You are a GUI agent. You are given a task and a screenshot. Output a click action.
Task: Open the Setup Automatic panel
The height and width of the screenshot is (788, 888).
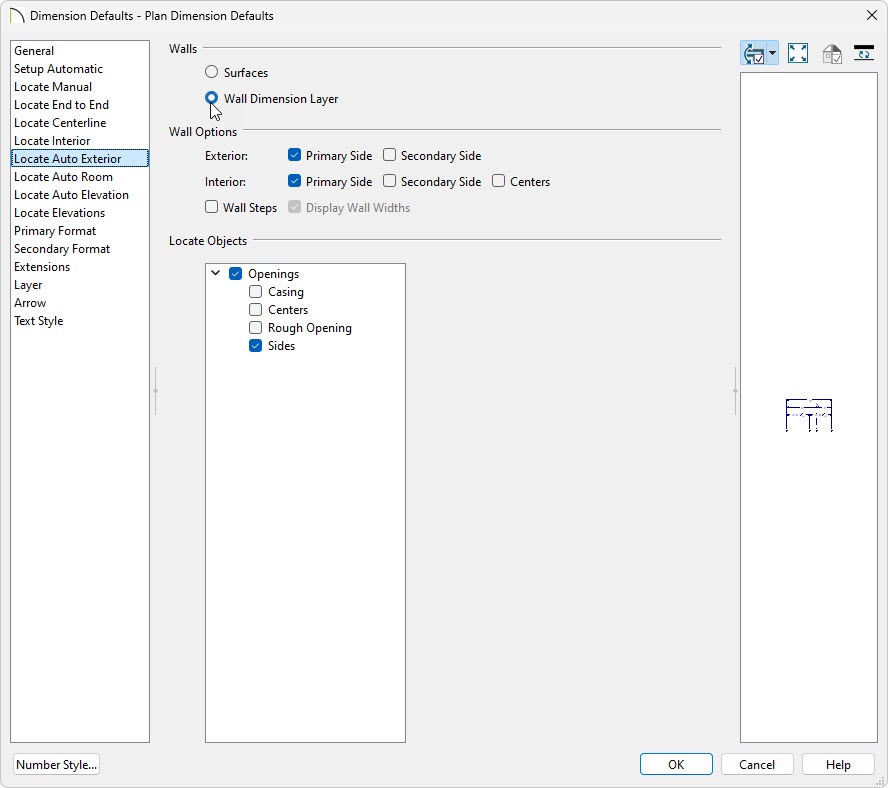tap(80, 69)
